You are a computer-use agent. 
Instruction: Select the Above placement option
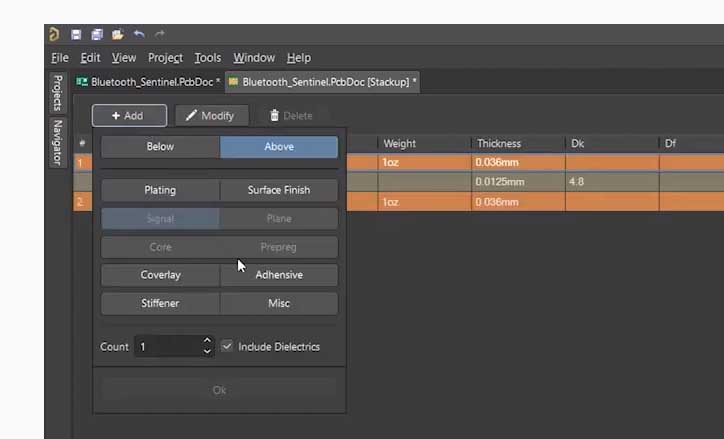(x=279, y=147)
